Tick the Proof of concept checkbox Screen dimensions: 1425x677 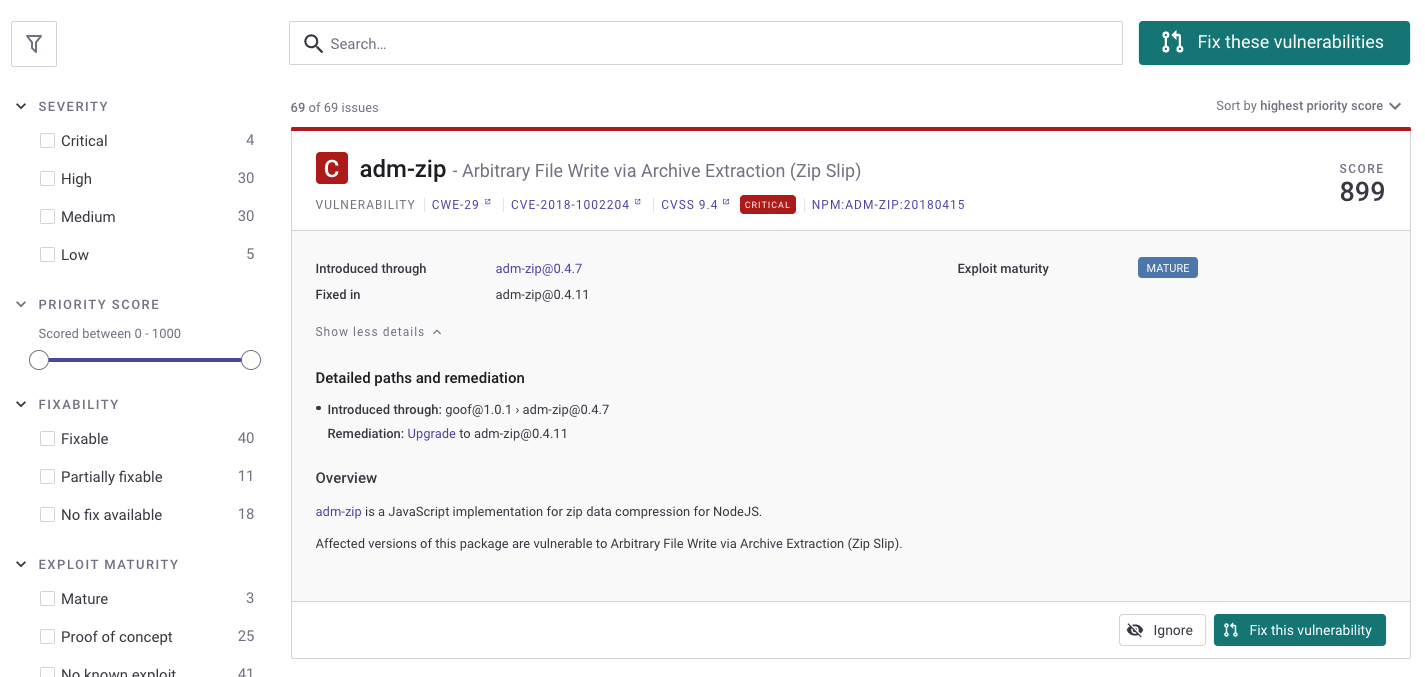point(47,637)
